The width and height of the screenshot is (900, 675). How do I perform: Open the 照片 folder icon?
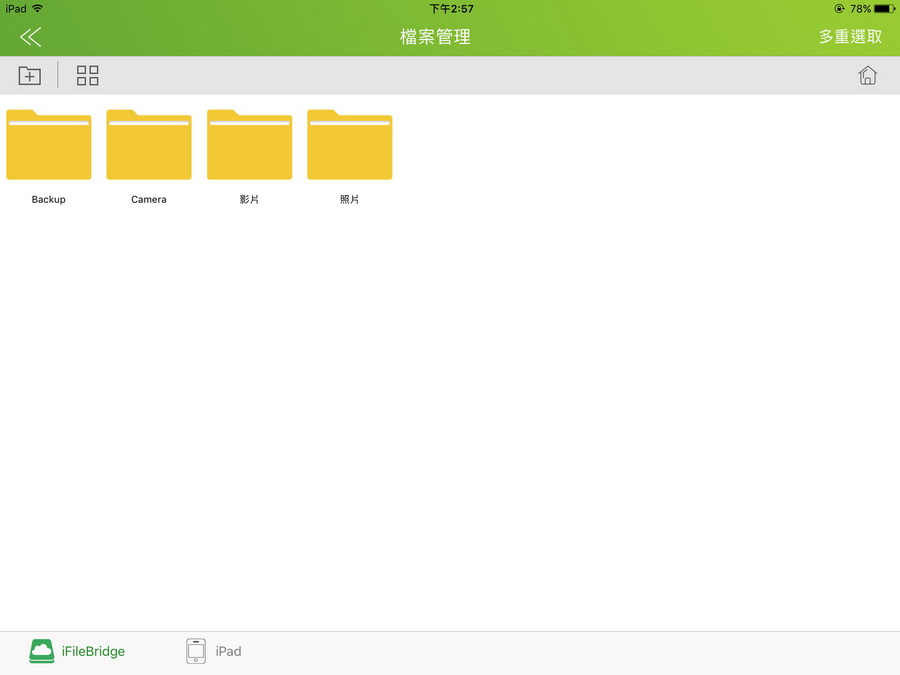point(350,145)
